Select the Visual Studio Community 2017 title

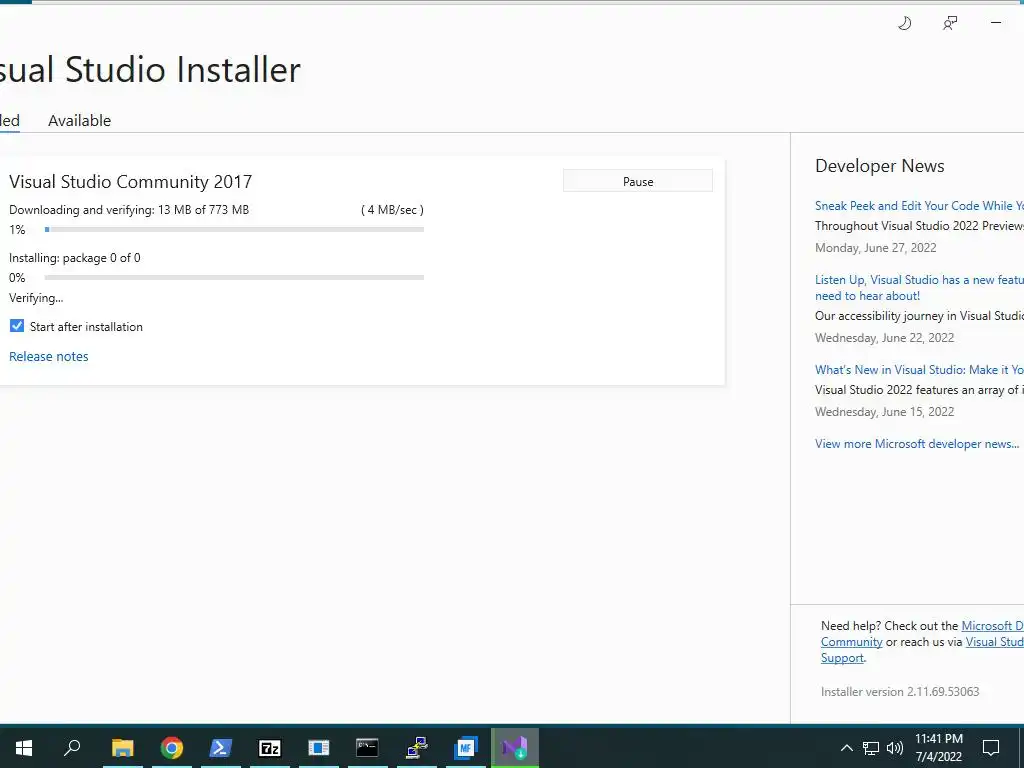point(131,182)
